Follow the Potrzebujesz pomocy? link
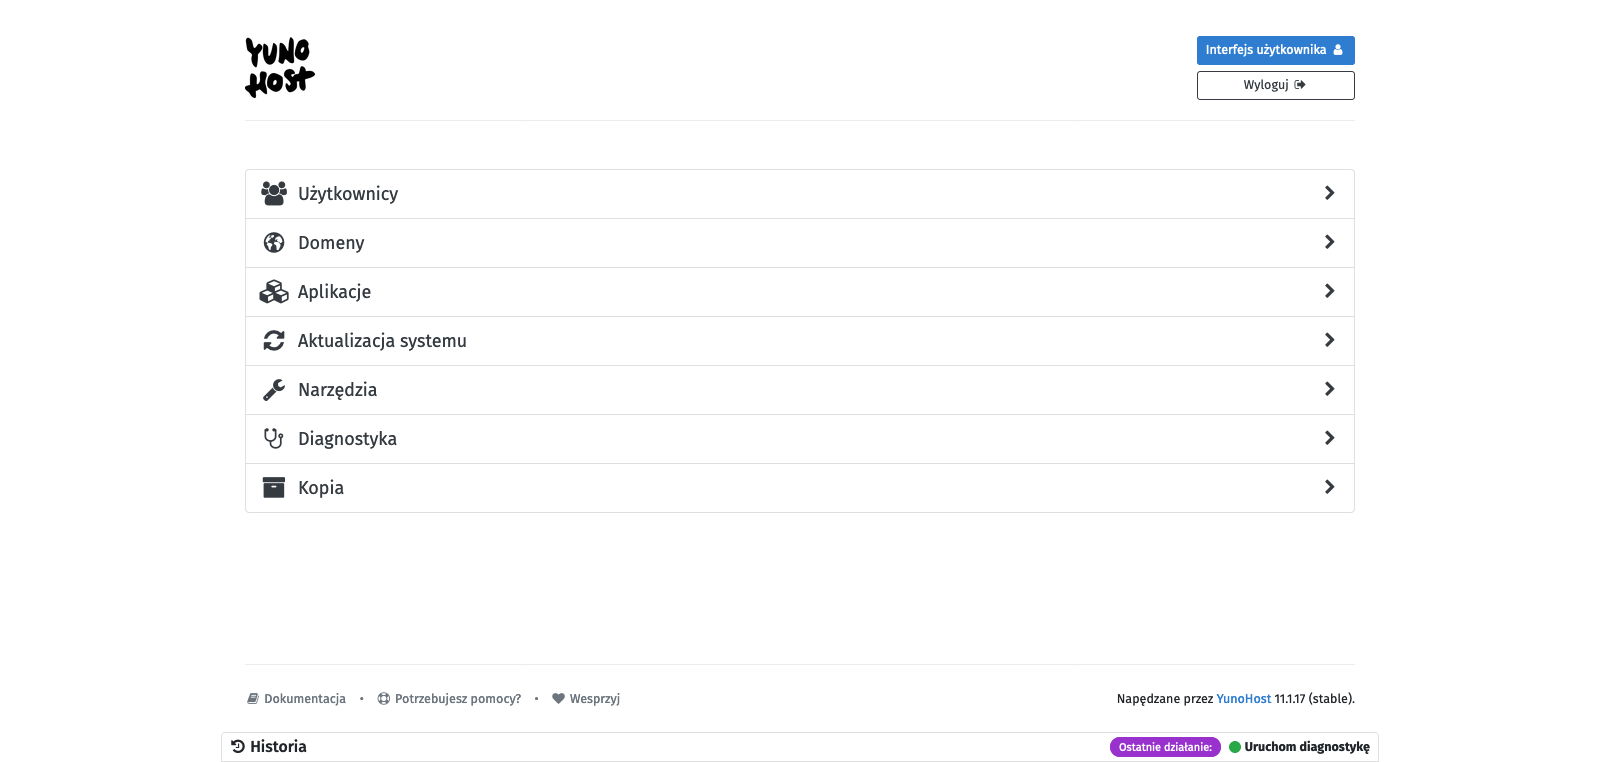 click(457, 699)
